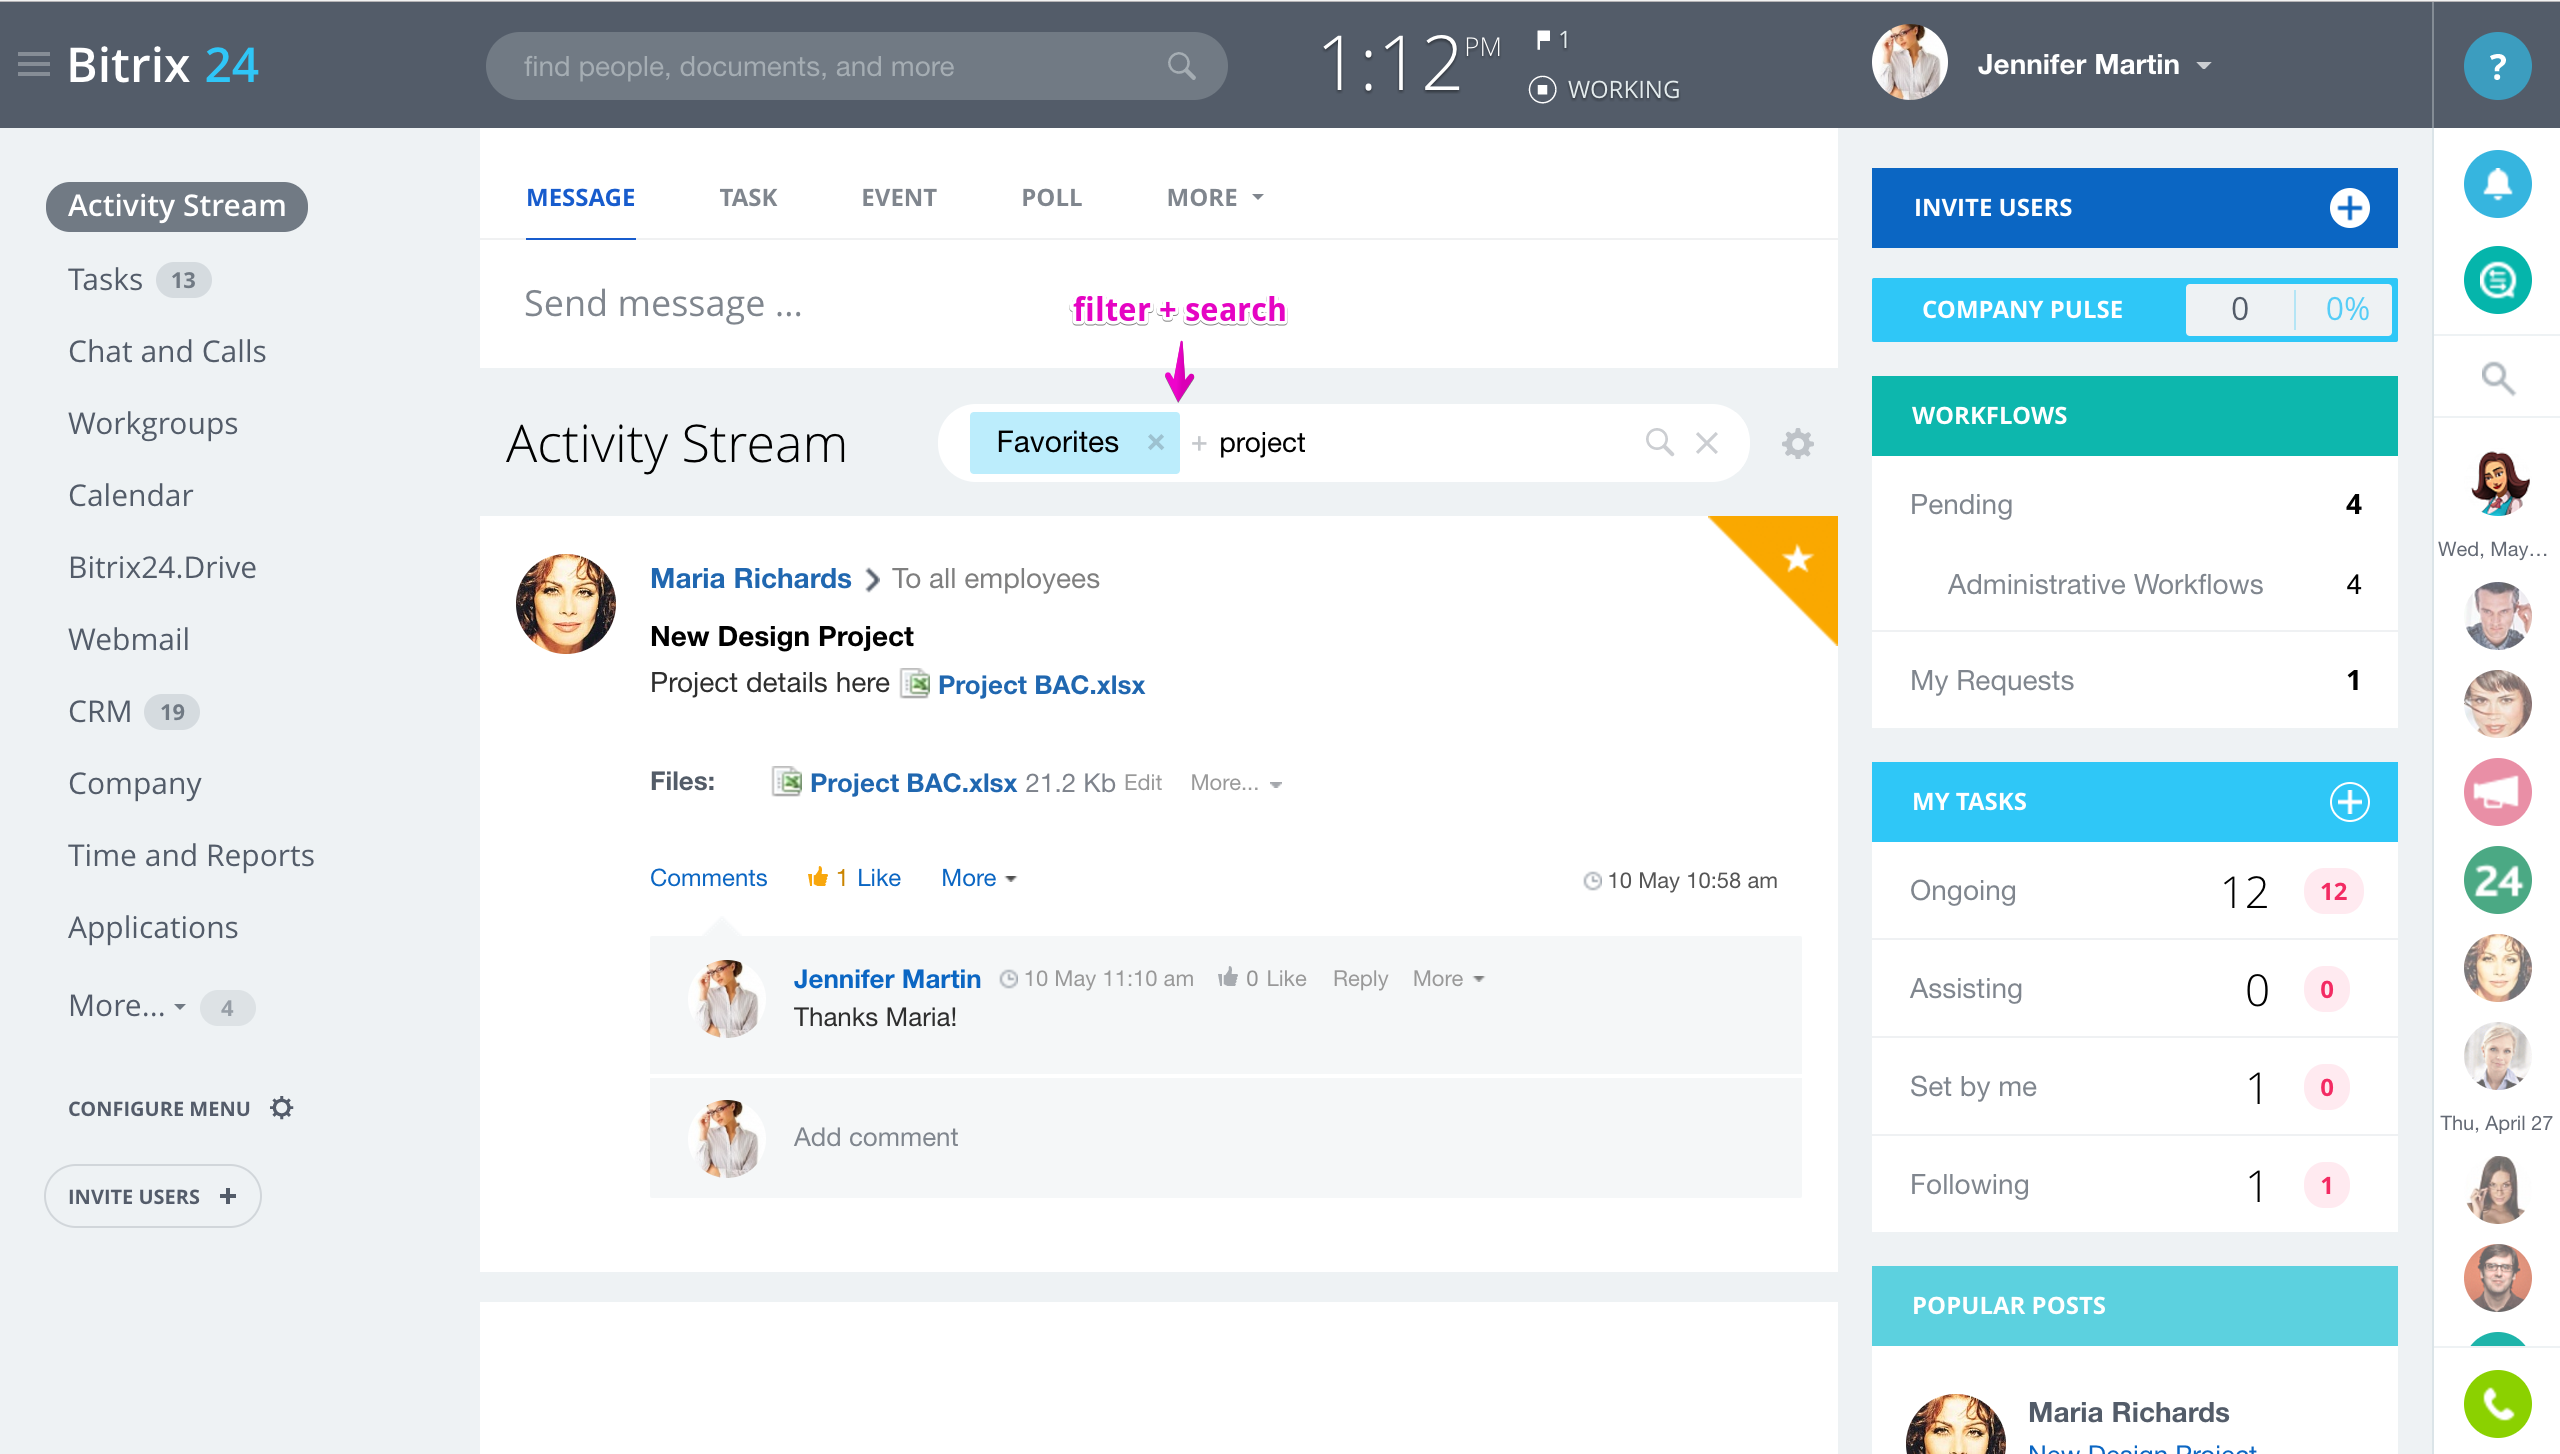Open Activity Stream filter settings gear
Image resolution: width=2560 pixels, height=1454 pixels.
[x=1797, y=443]
